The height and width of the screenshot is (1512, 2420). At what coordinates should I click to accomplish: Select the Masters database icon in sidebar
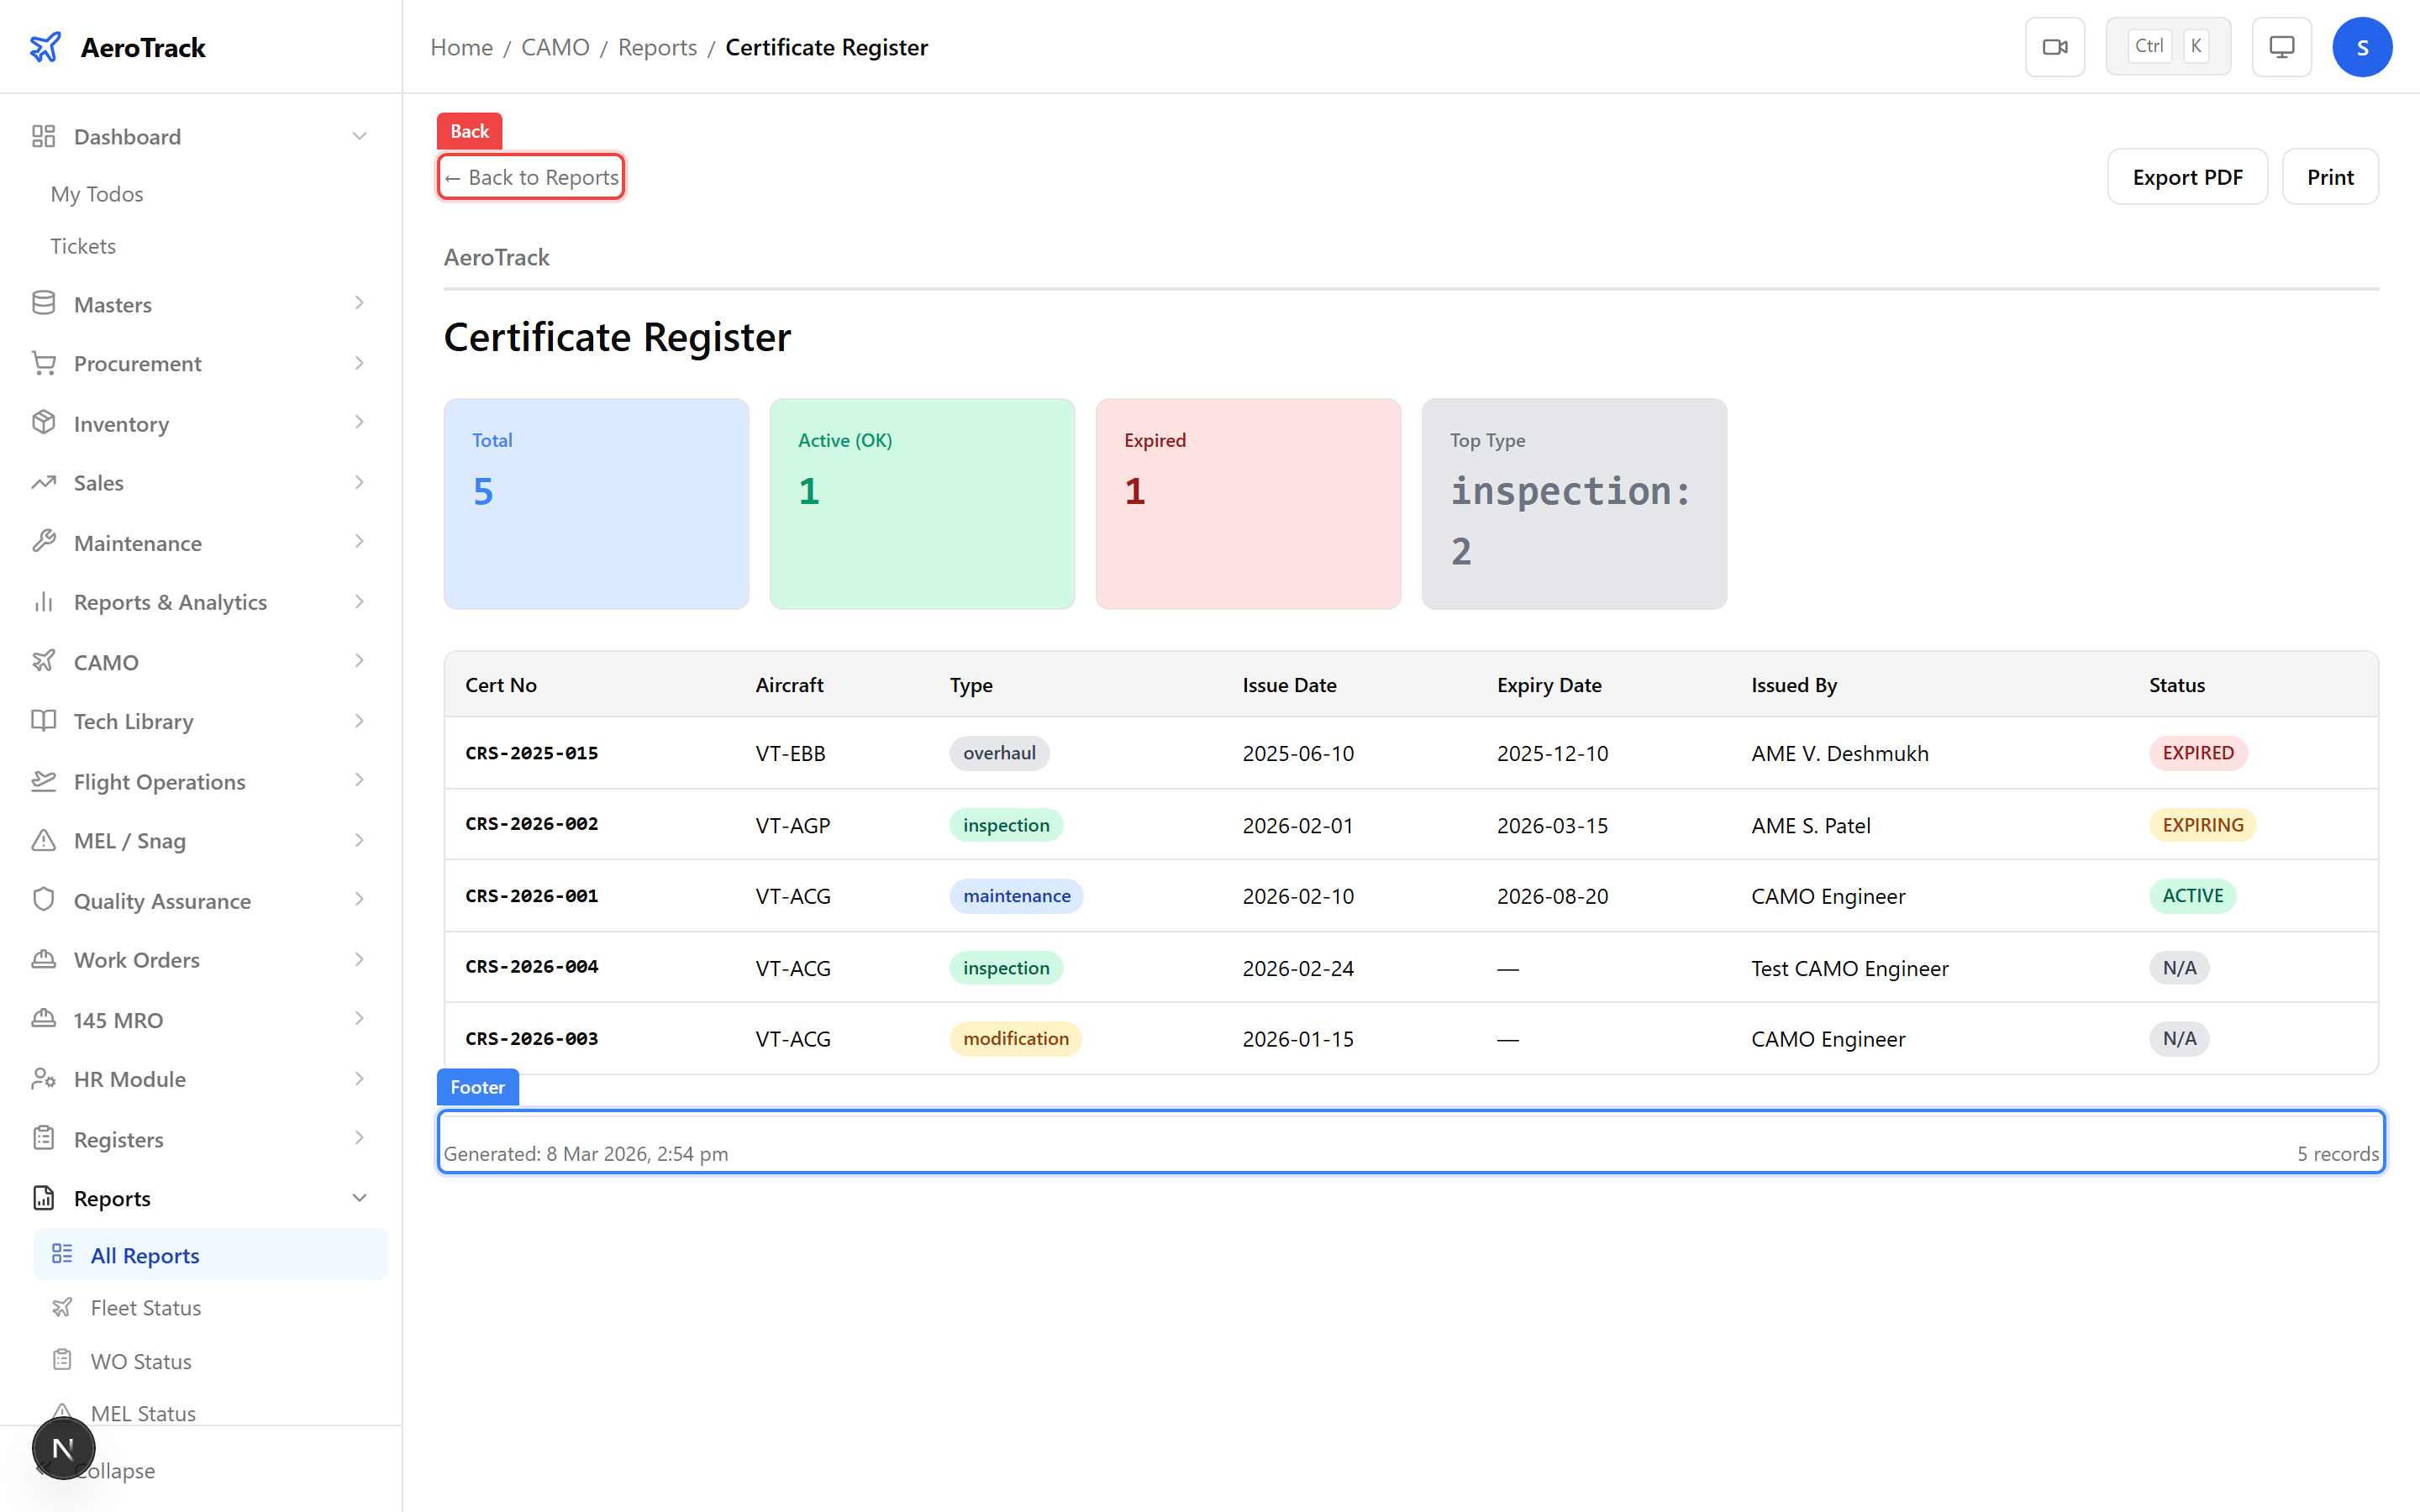point(44,303)
